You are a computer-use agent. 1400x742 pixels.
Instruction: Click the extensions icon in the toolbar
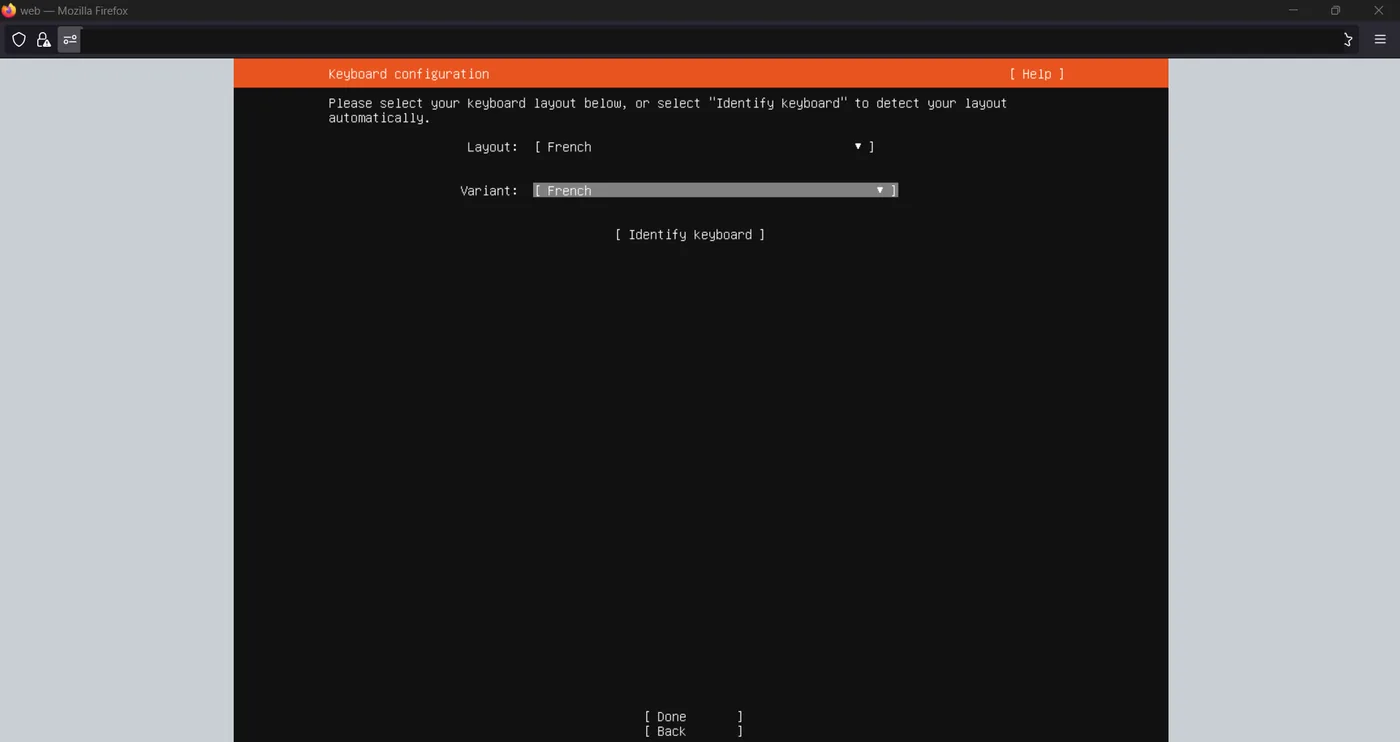click(x=1347, y=40)
